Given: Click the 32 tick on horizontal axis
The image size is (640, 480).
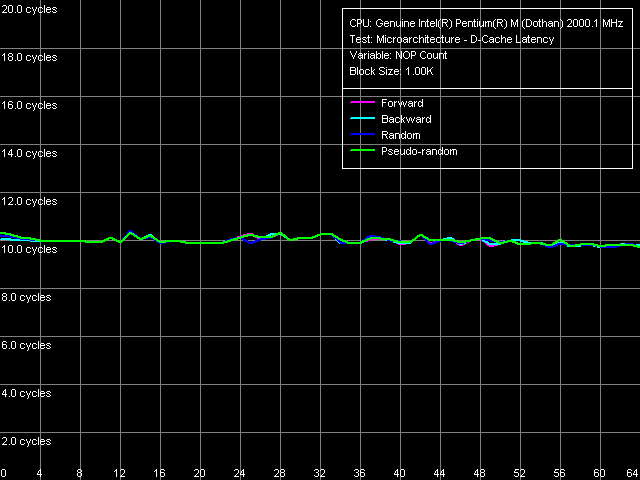Looking at the screenshot, I should (x=320, y=472).
